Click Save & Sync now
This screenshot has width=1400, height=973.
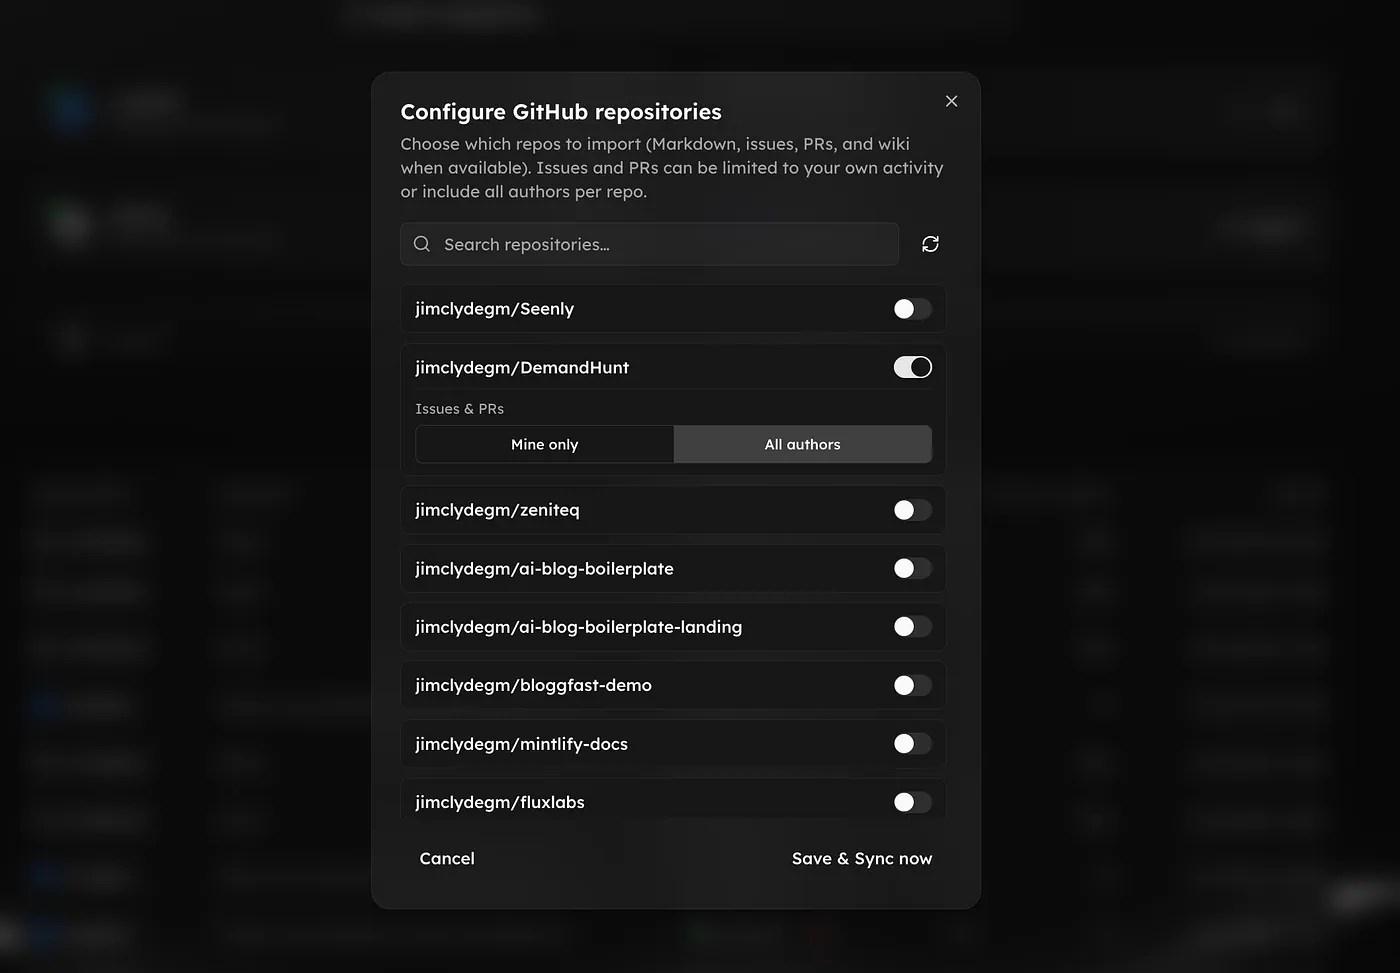coord(862,858)
